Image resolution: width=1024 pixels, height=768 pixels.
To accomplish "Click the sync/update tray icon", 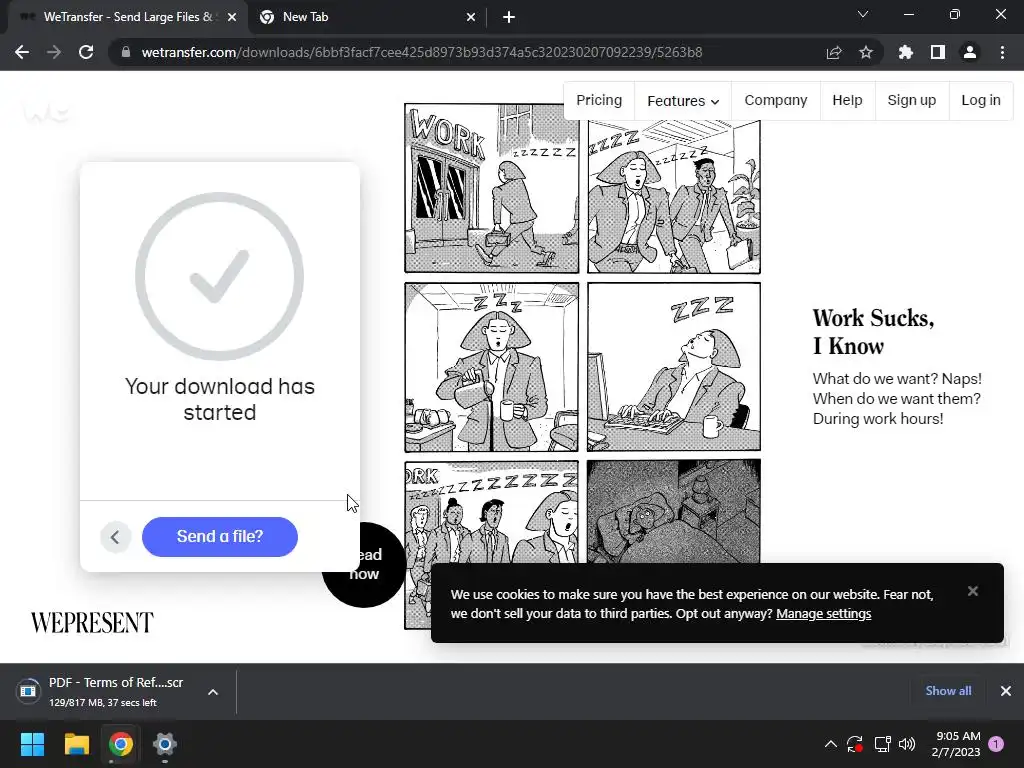I will tap(855, 744).
